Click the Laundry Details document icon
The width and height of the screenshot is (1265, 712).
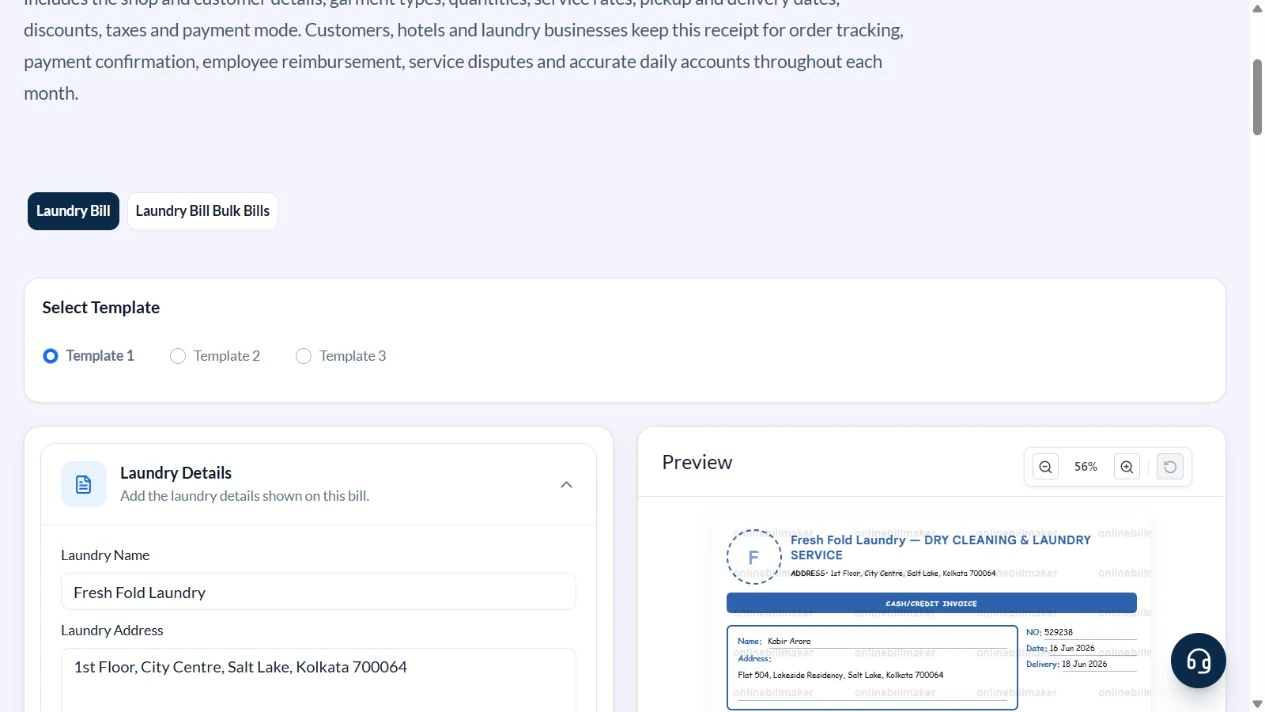pos(83,484)
